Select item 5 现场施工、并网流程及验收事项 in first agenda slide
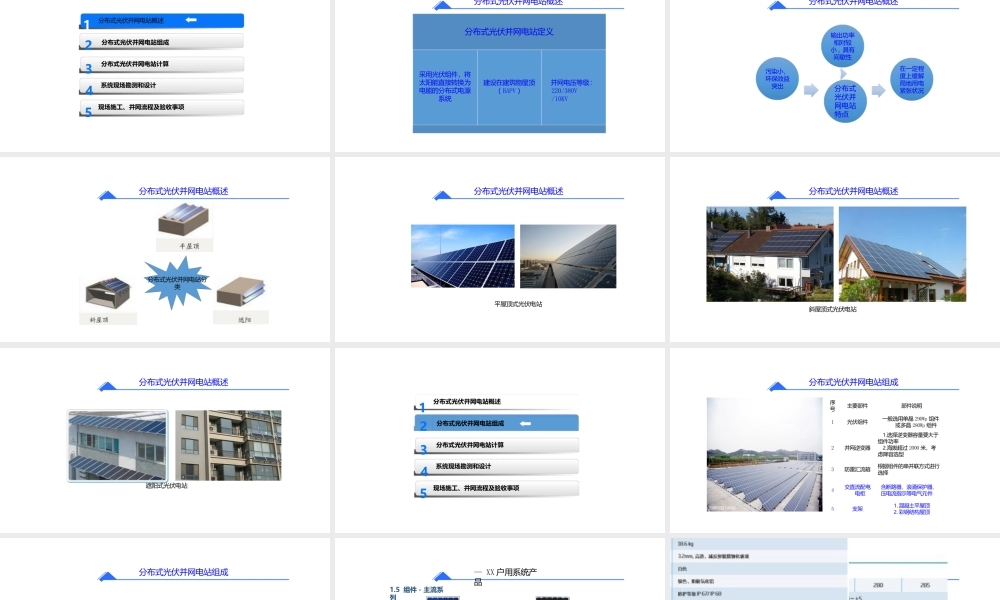The image size is (1000, 600). (x=162, y=107)
